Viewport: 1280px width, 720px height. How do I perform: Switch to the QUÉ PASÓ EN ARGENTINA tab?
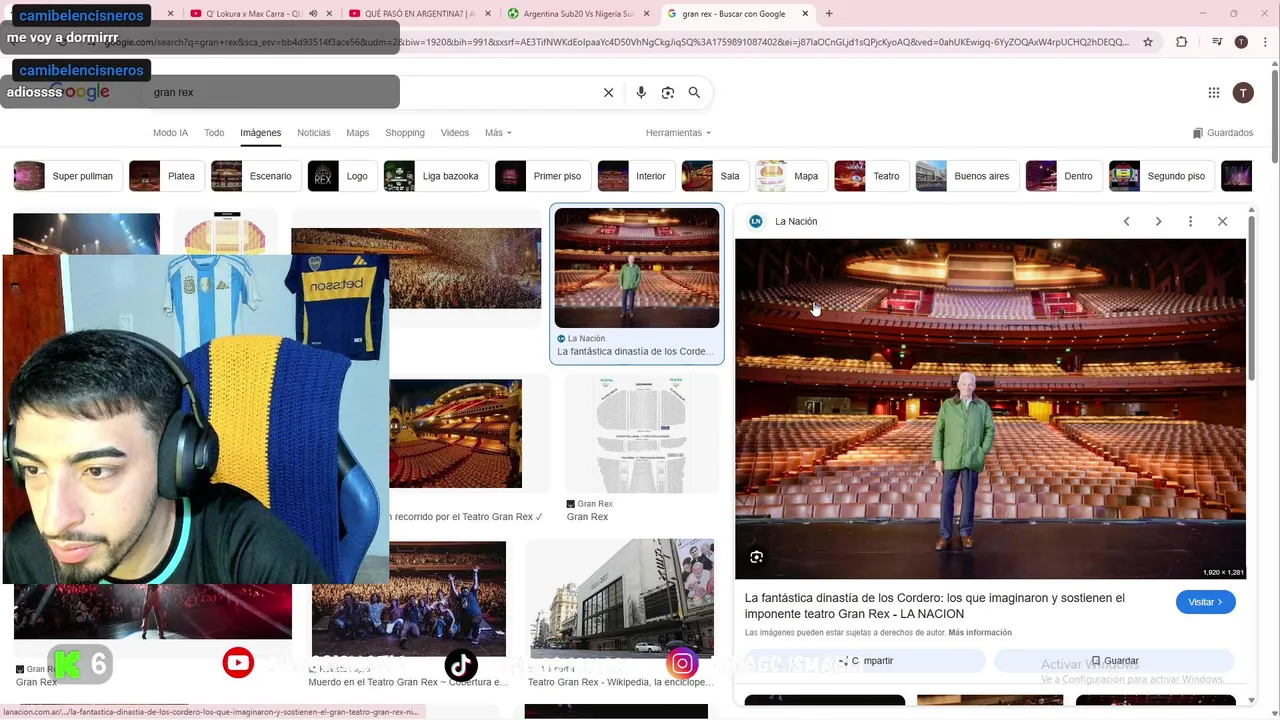(x=414, y=14)
